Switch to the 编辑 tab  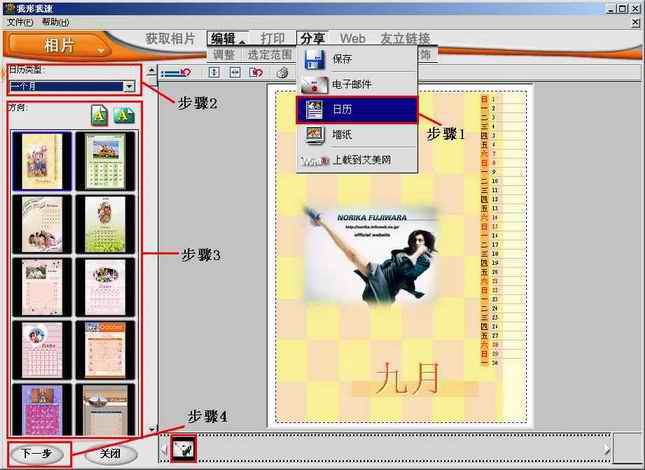point(227,39)
